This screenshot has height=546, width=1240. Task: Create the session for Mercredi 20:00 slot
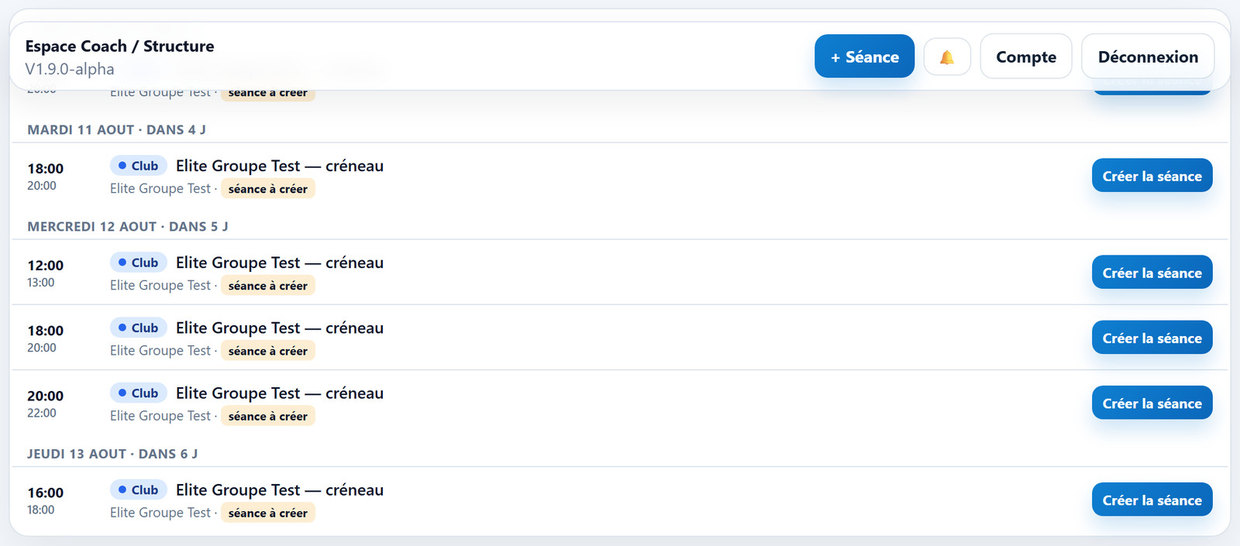(x=1152, y=403)
